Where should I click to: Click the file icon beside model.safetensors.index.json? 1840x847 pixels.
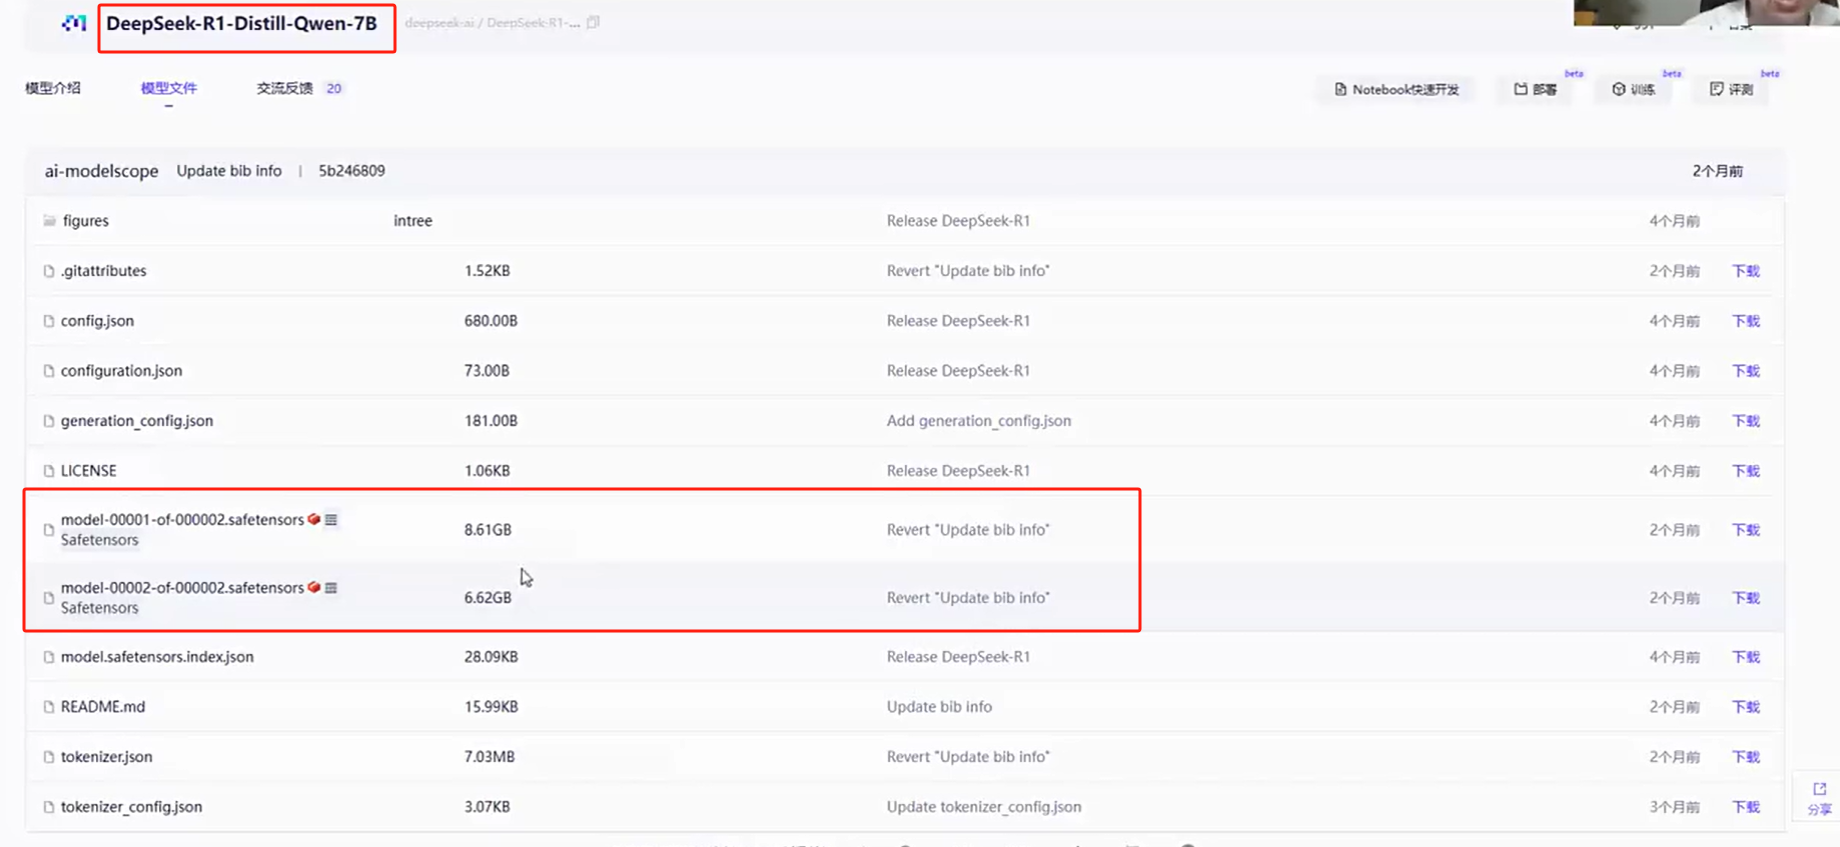48,657
